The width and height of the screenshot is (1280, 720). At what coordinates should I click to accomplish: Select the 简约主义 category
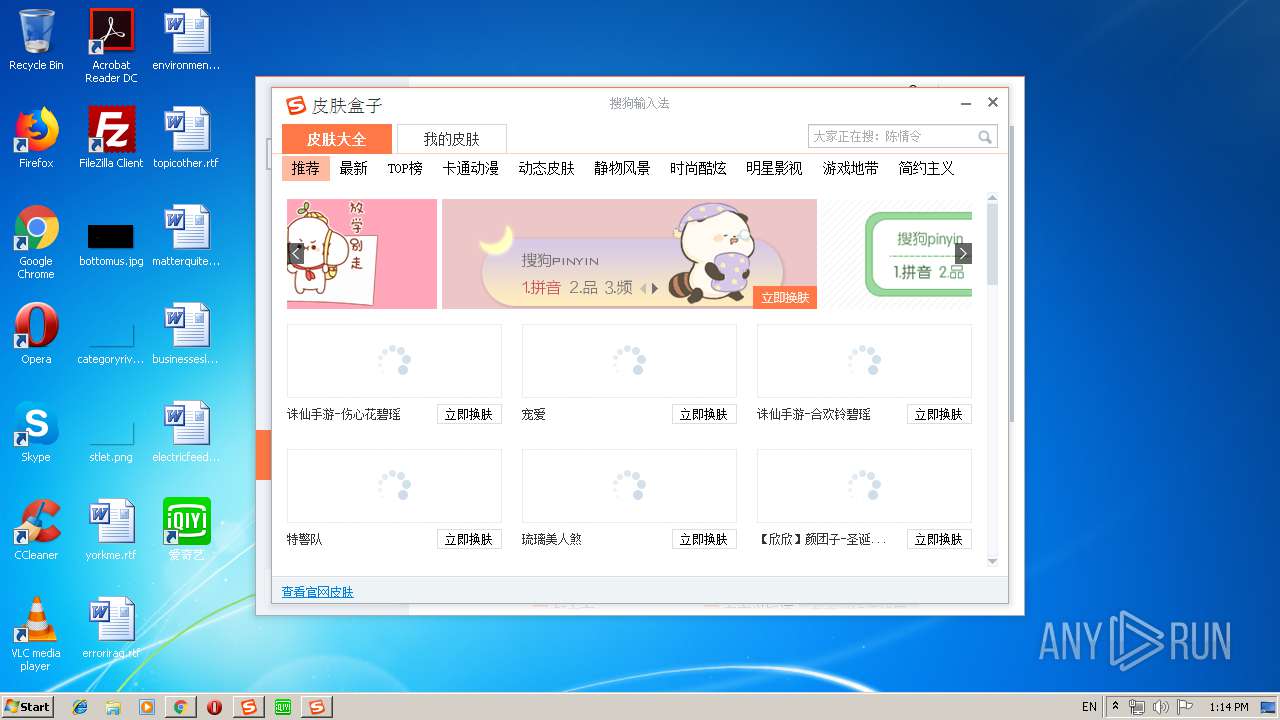[x=926, y=168]
